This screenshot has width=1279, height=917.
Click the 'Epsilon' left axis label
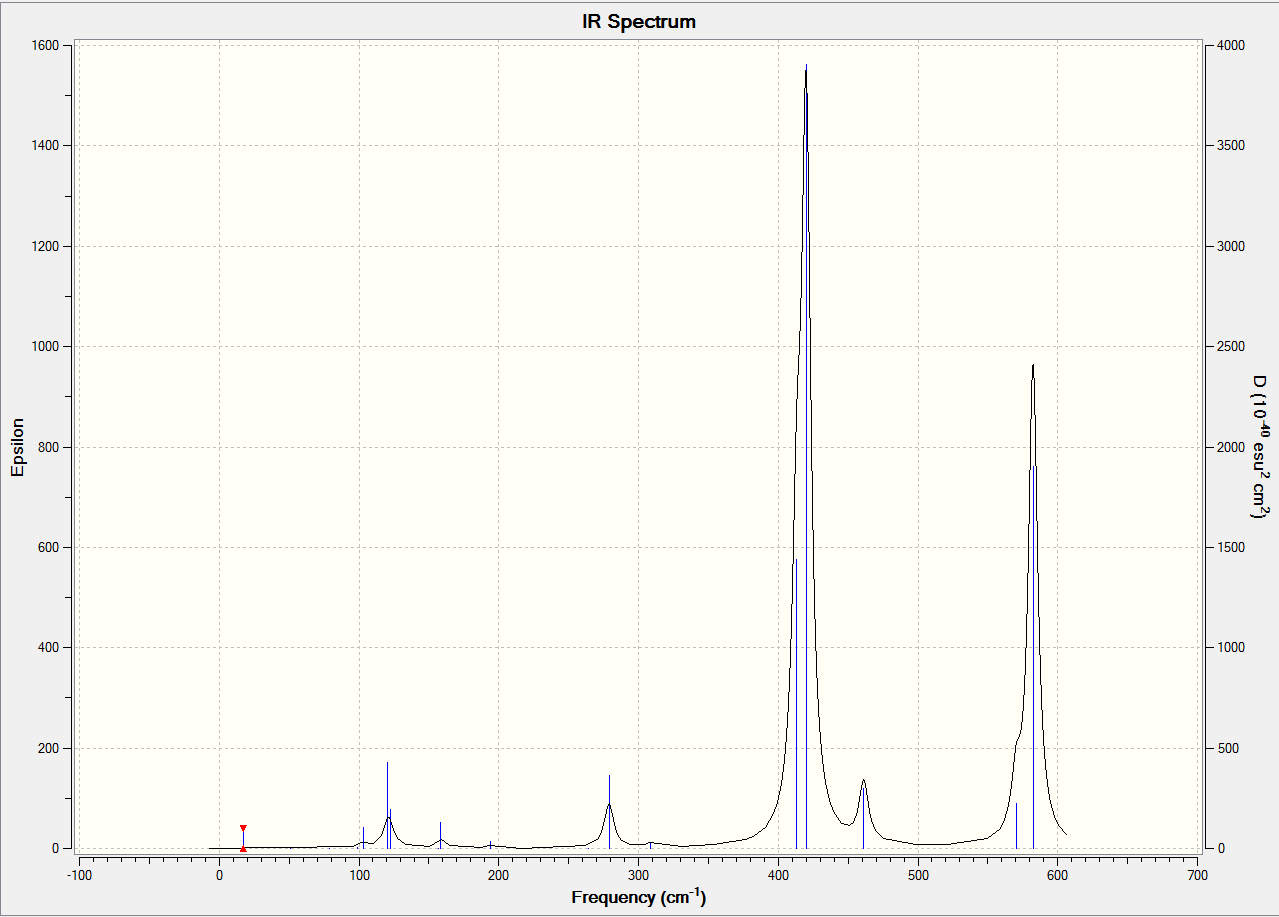click(x=17, y=447)
